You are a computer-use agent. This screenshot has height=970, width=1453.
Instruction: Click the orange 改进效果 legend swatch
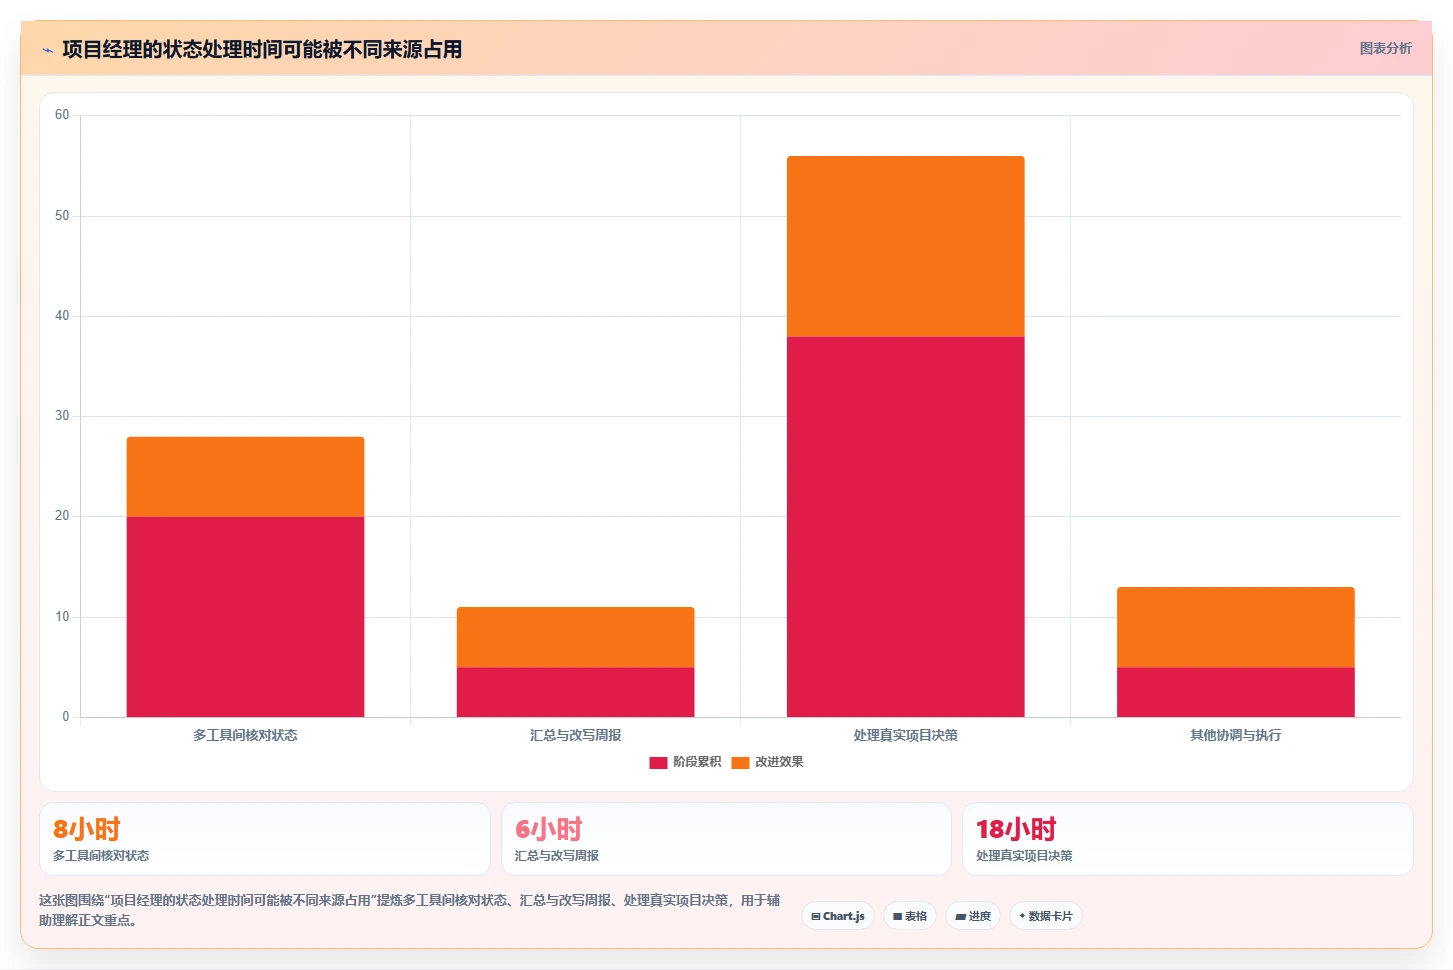coord(740,763)
